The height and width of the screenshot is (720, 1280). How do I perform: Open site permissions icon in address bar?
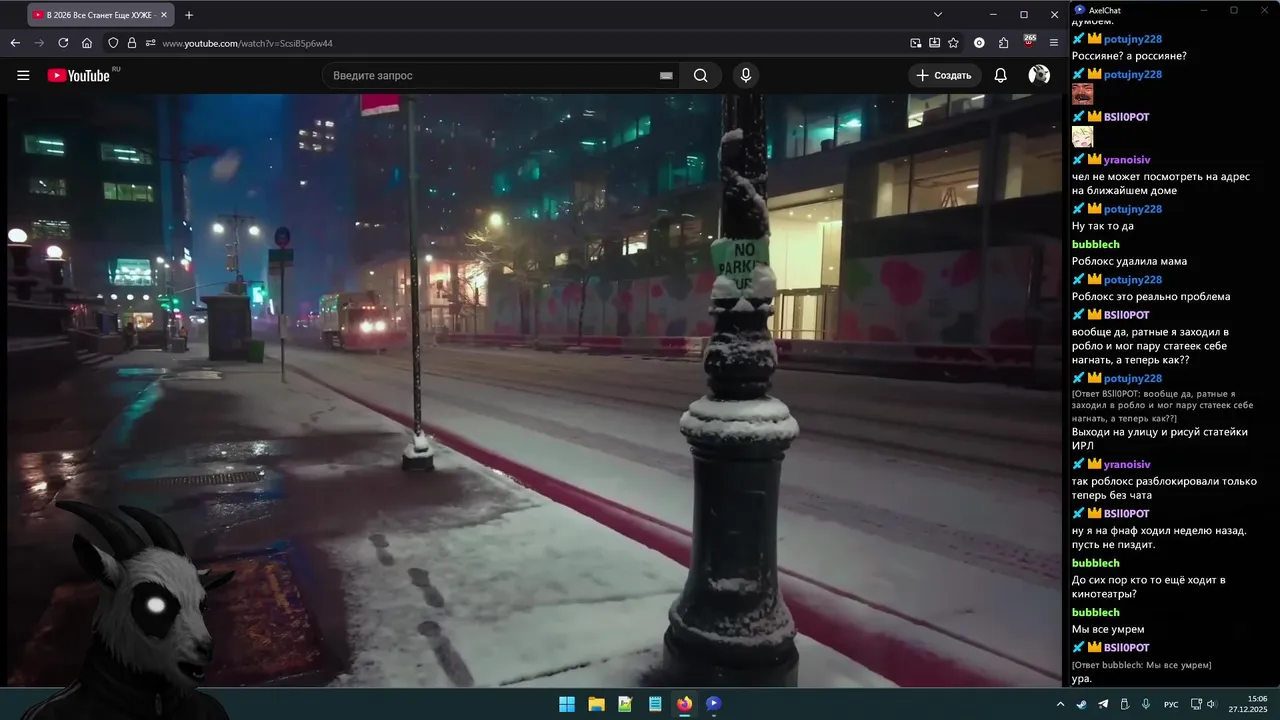(x=150, y=43)
